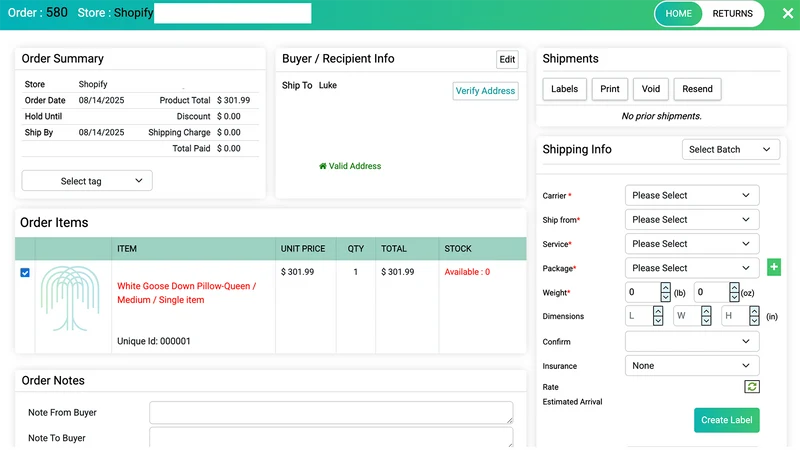Switch to the RETURNS tab

click(732, 14)
